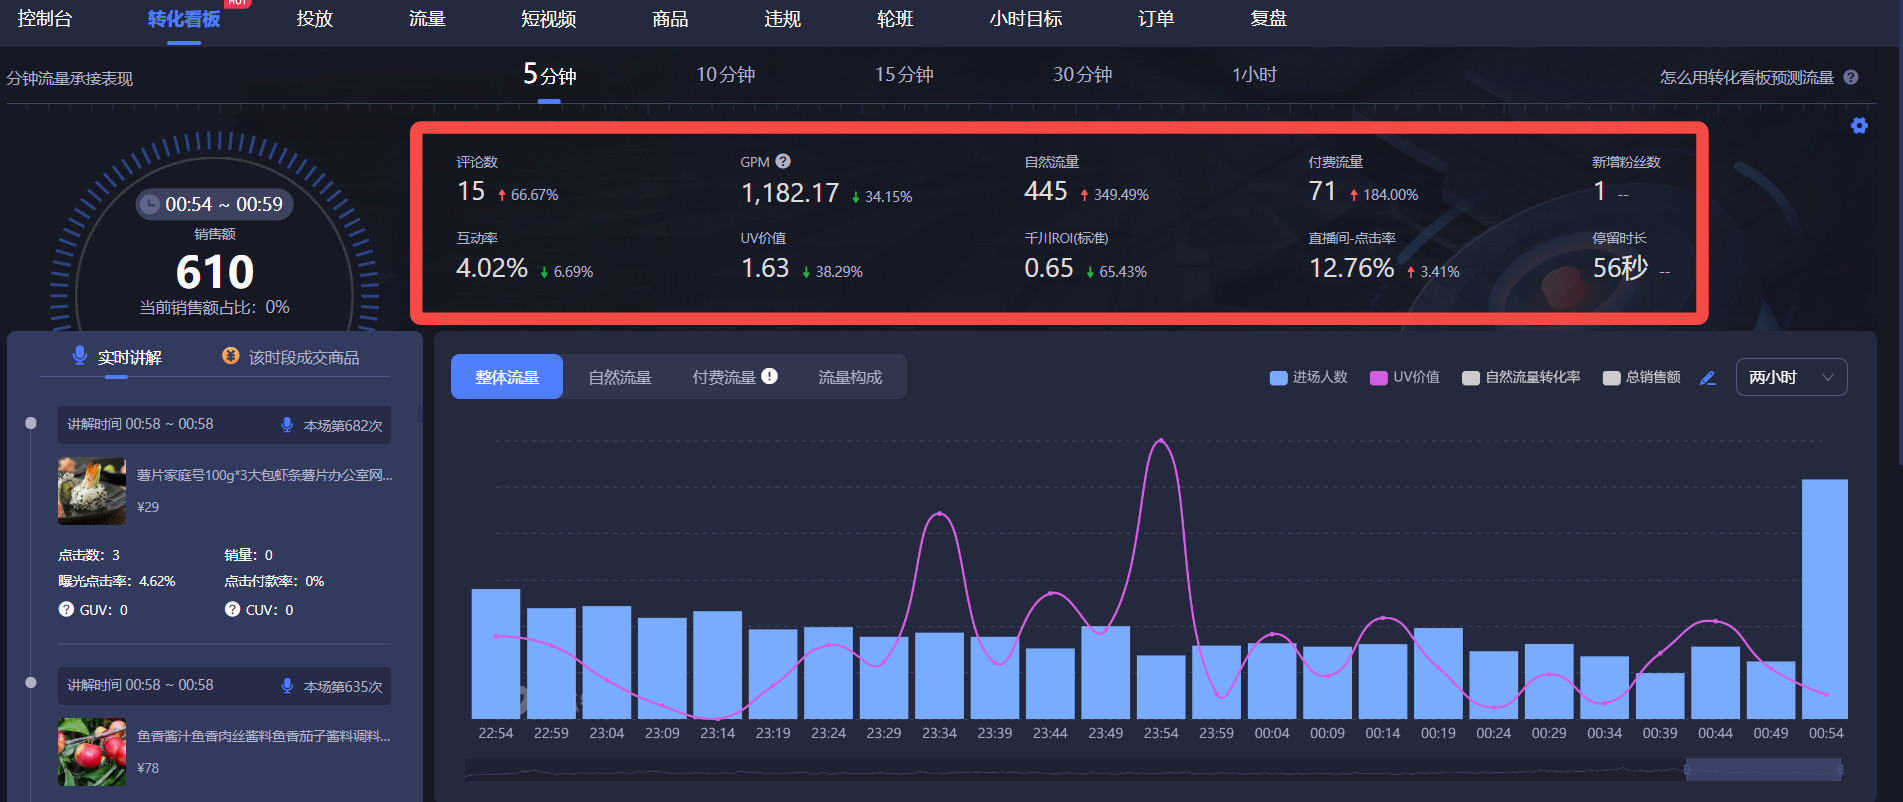Open the 转化看板 top tab

(x=184, y=19)
